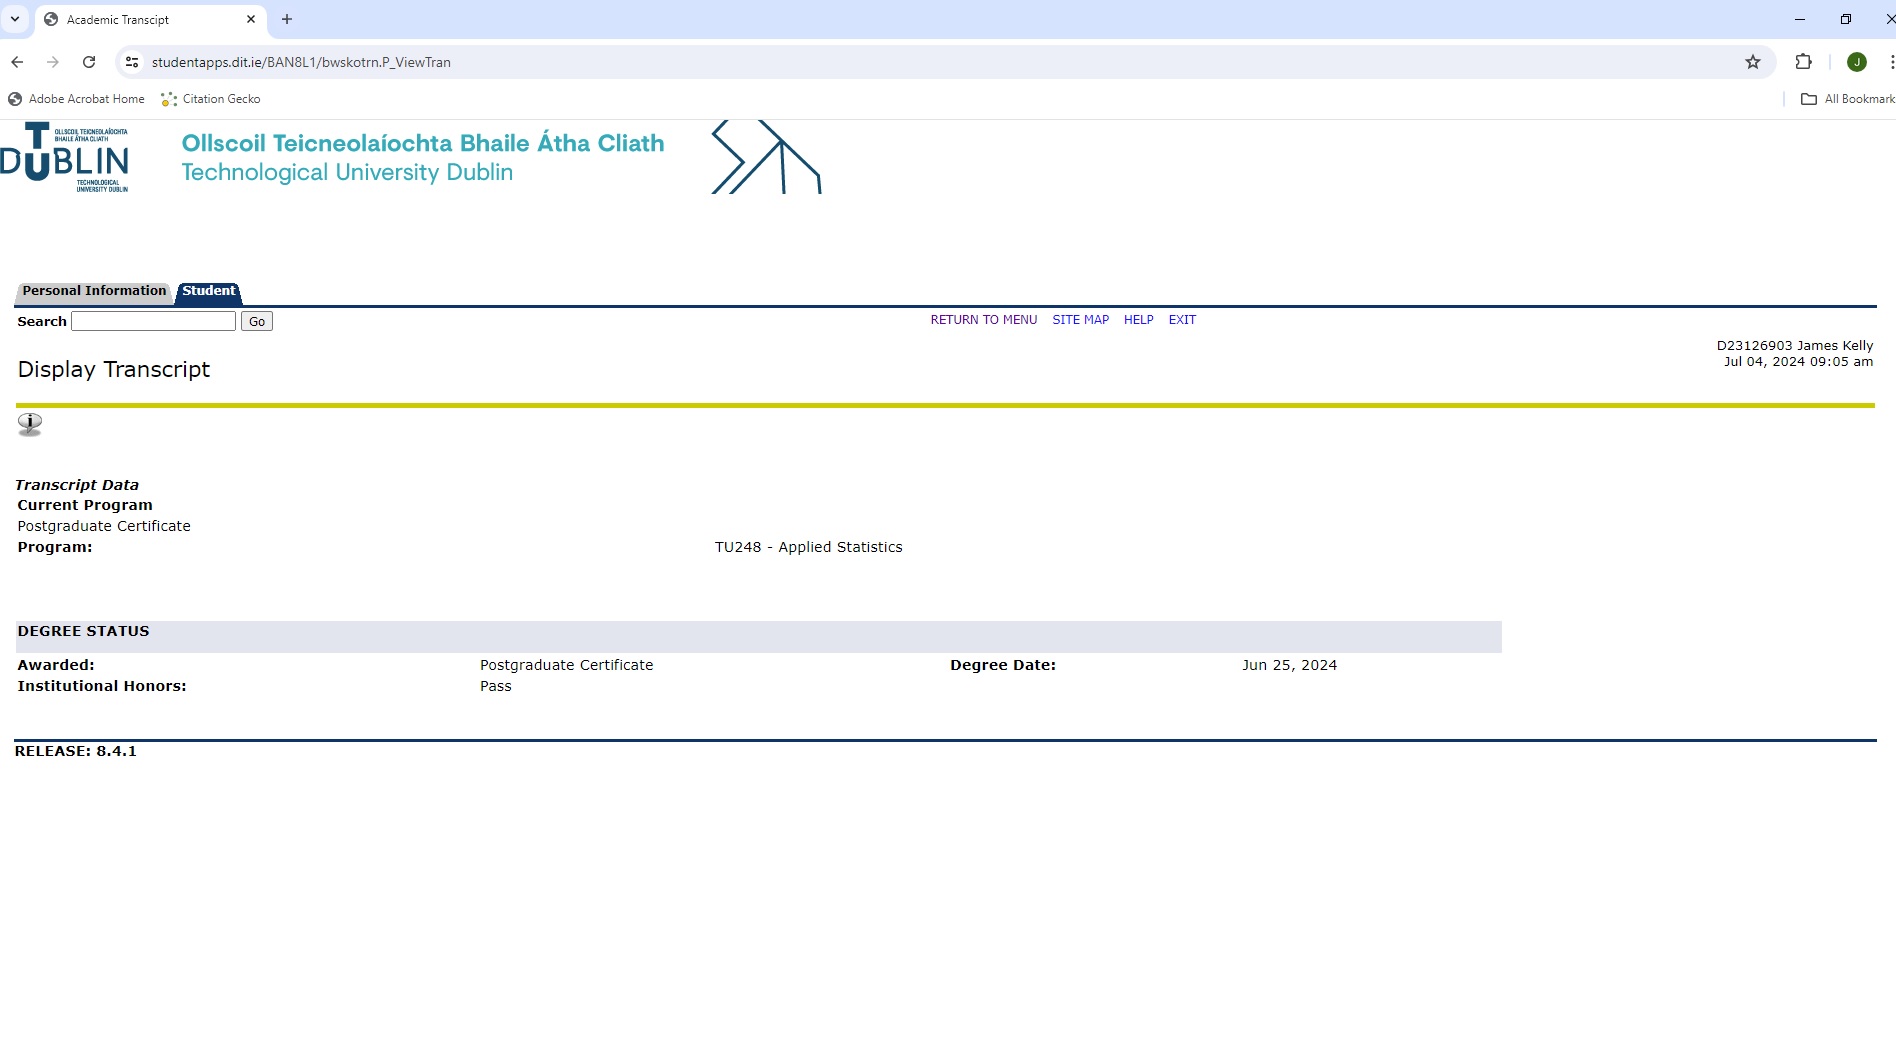This screenshot has height=1039, width=1896.
Task: Click the information icon below Display Transcript
Action: (30, 424)
